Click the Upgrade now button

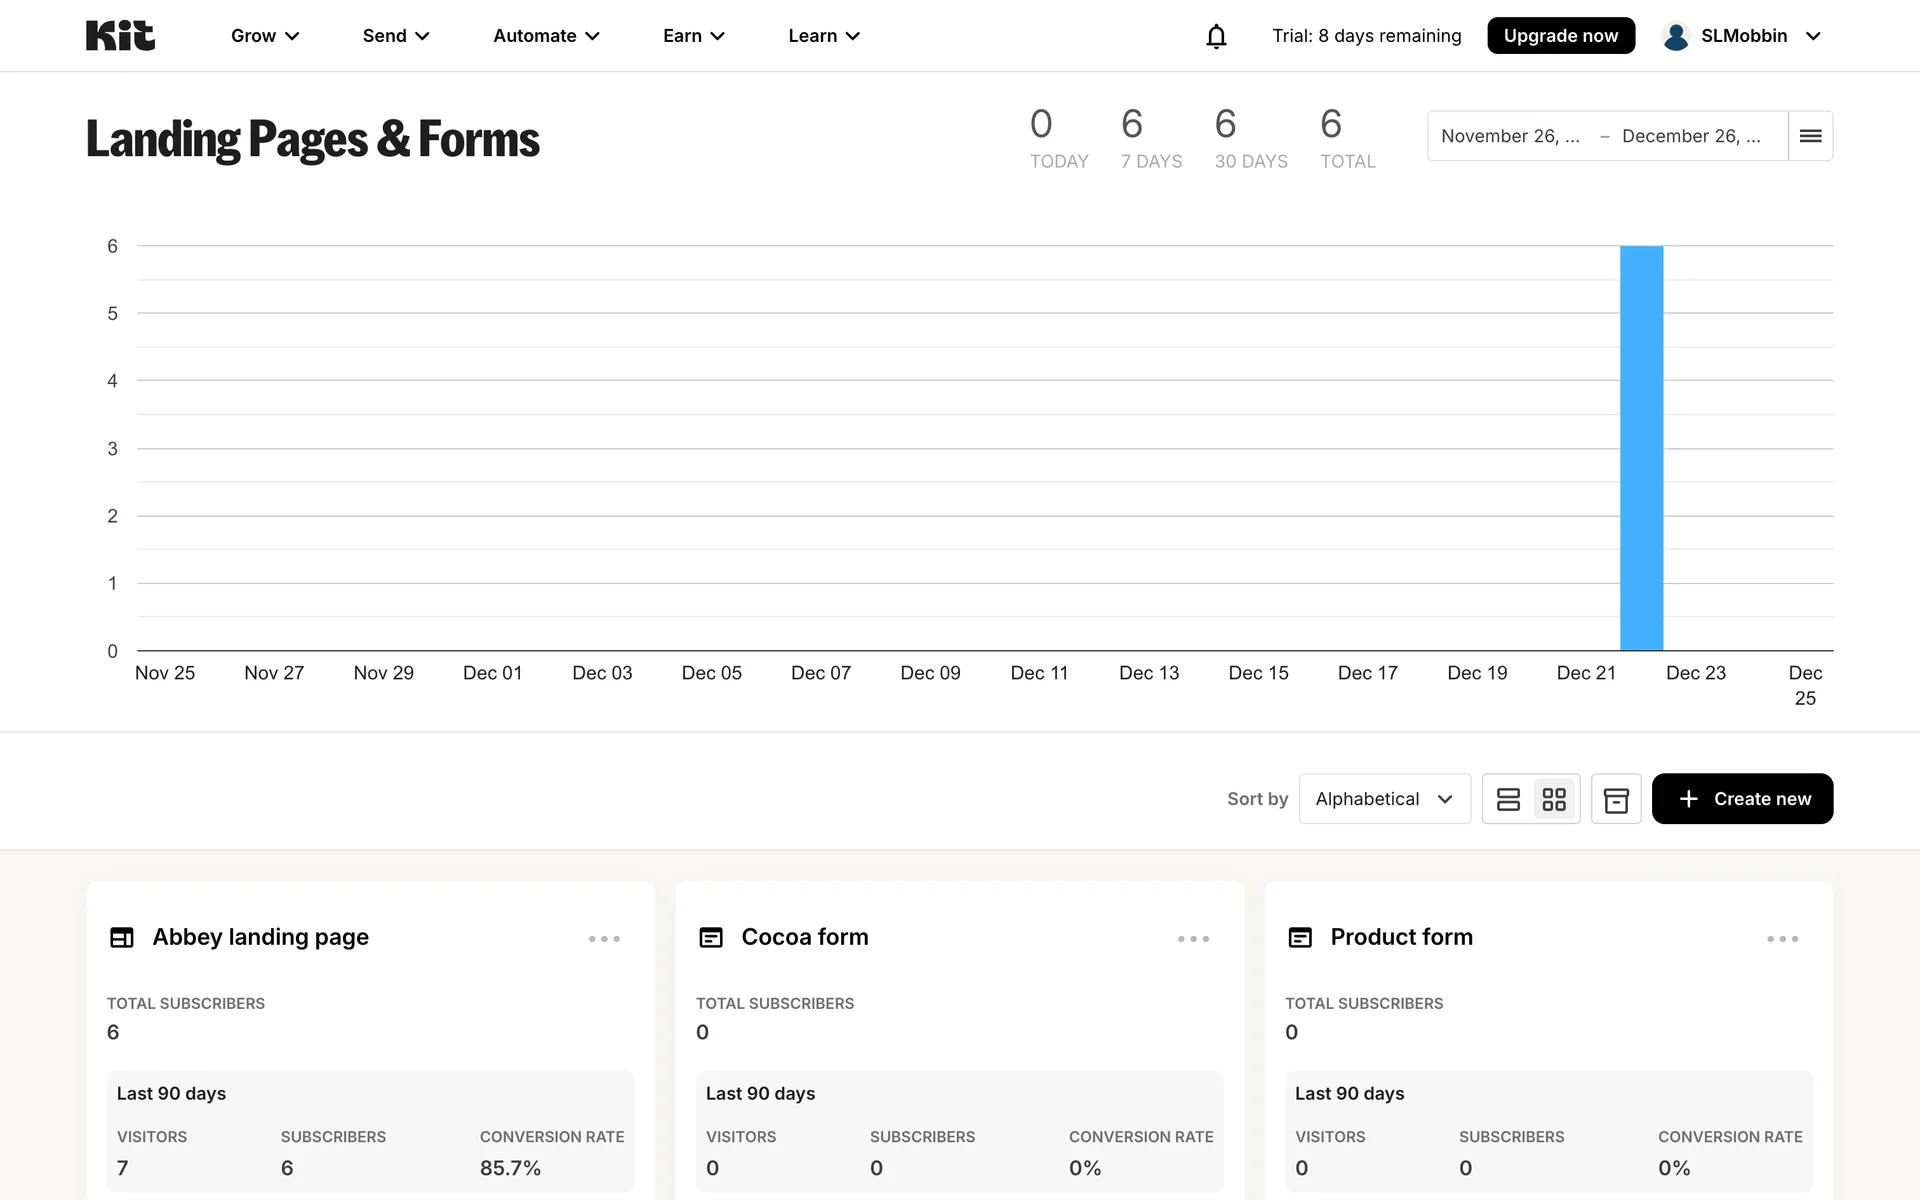point(1560,36)
